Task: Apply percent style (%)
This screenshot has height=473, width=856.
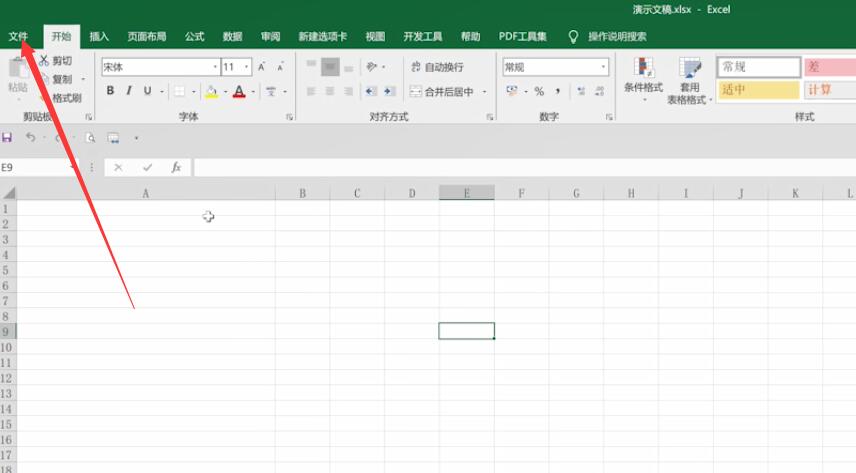Action: click(x=539, y=91)
